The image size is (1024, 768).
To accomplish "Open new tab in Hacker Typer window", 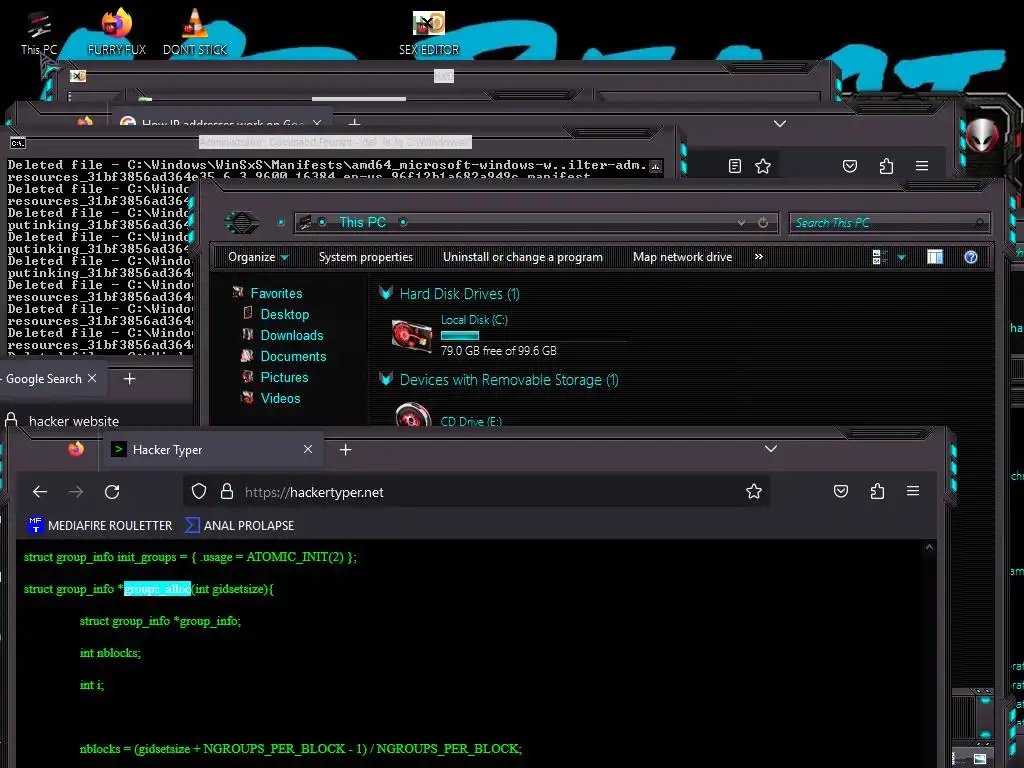I will click(x=345, y=449).
